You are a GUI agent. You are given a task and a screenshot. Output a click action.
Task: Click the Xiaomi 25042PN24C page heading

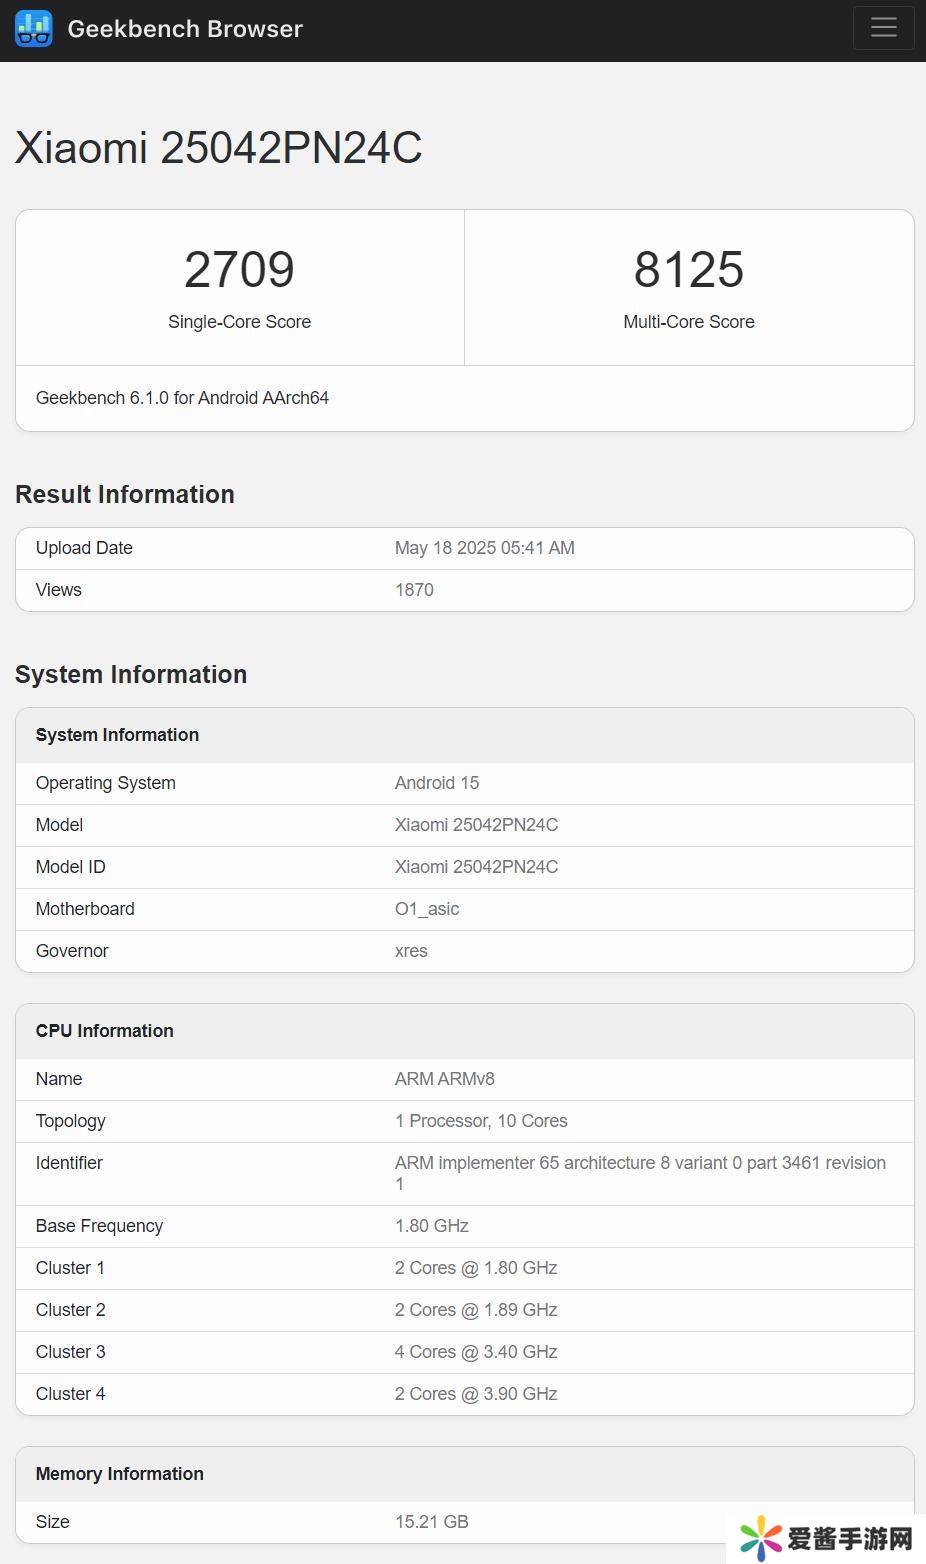pos(219,148)
